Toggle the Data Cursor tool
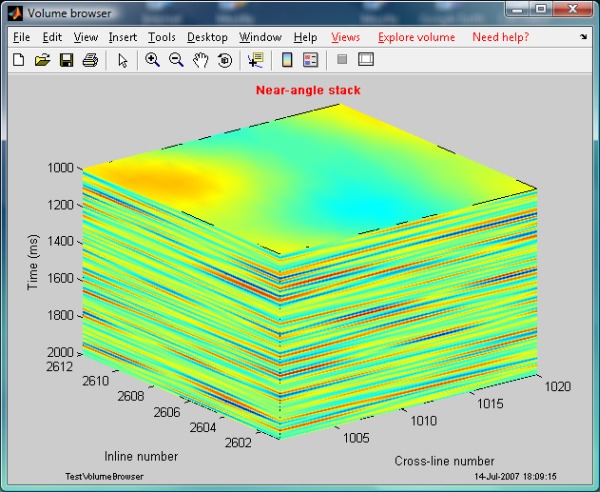This screenshot has height=492, width=600. (254, 60)
